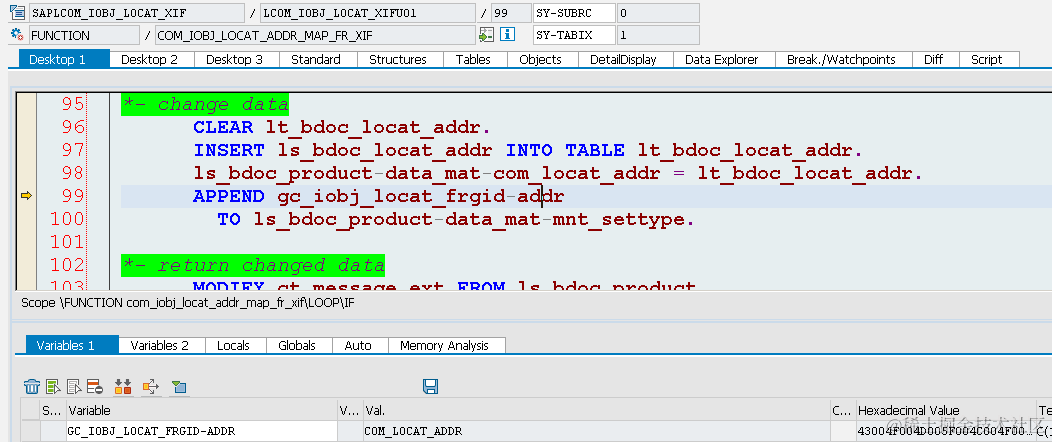The image size is (1052, 442).
Task: Click the '*- change data' comment
Action: coord(205,104)
